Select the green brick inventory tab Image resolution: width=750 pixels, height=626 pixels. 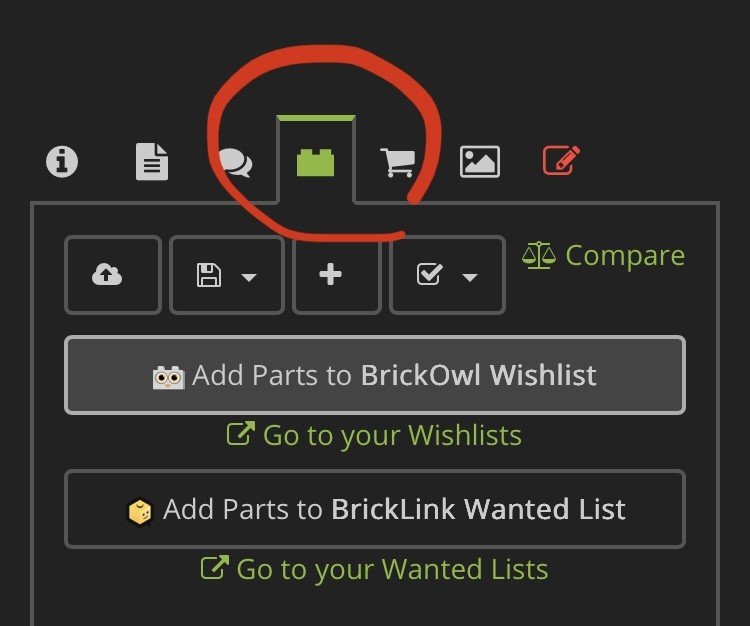316,163
